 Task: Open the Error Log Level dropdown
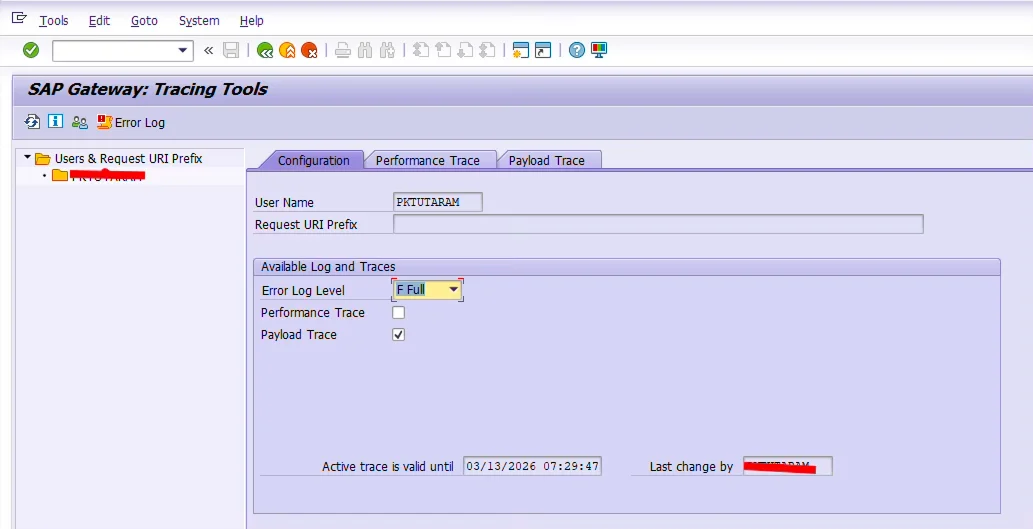tap(453, 289)
